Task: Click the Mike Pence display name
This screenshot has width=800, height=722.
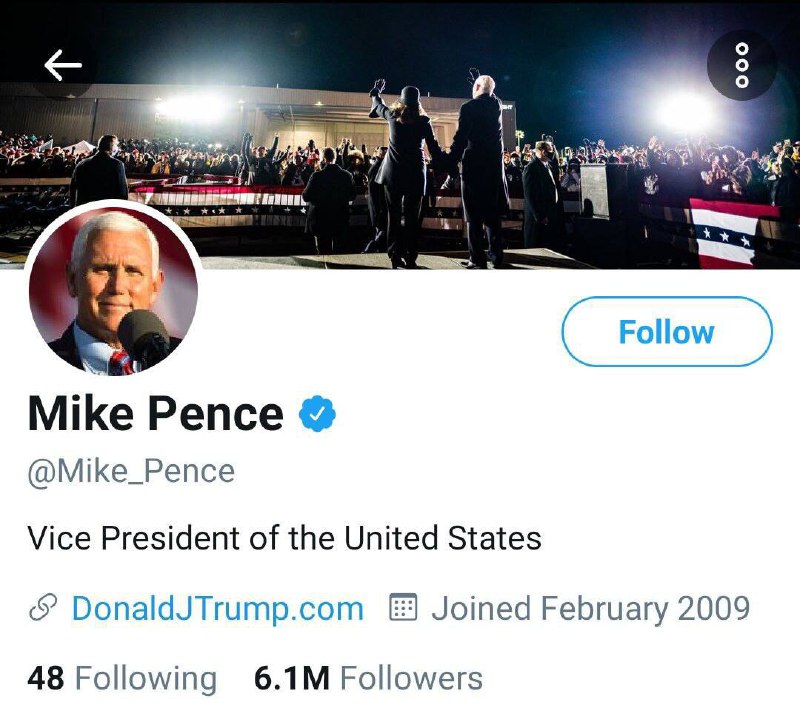Action: point(156,413)
